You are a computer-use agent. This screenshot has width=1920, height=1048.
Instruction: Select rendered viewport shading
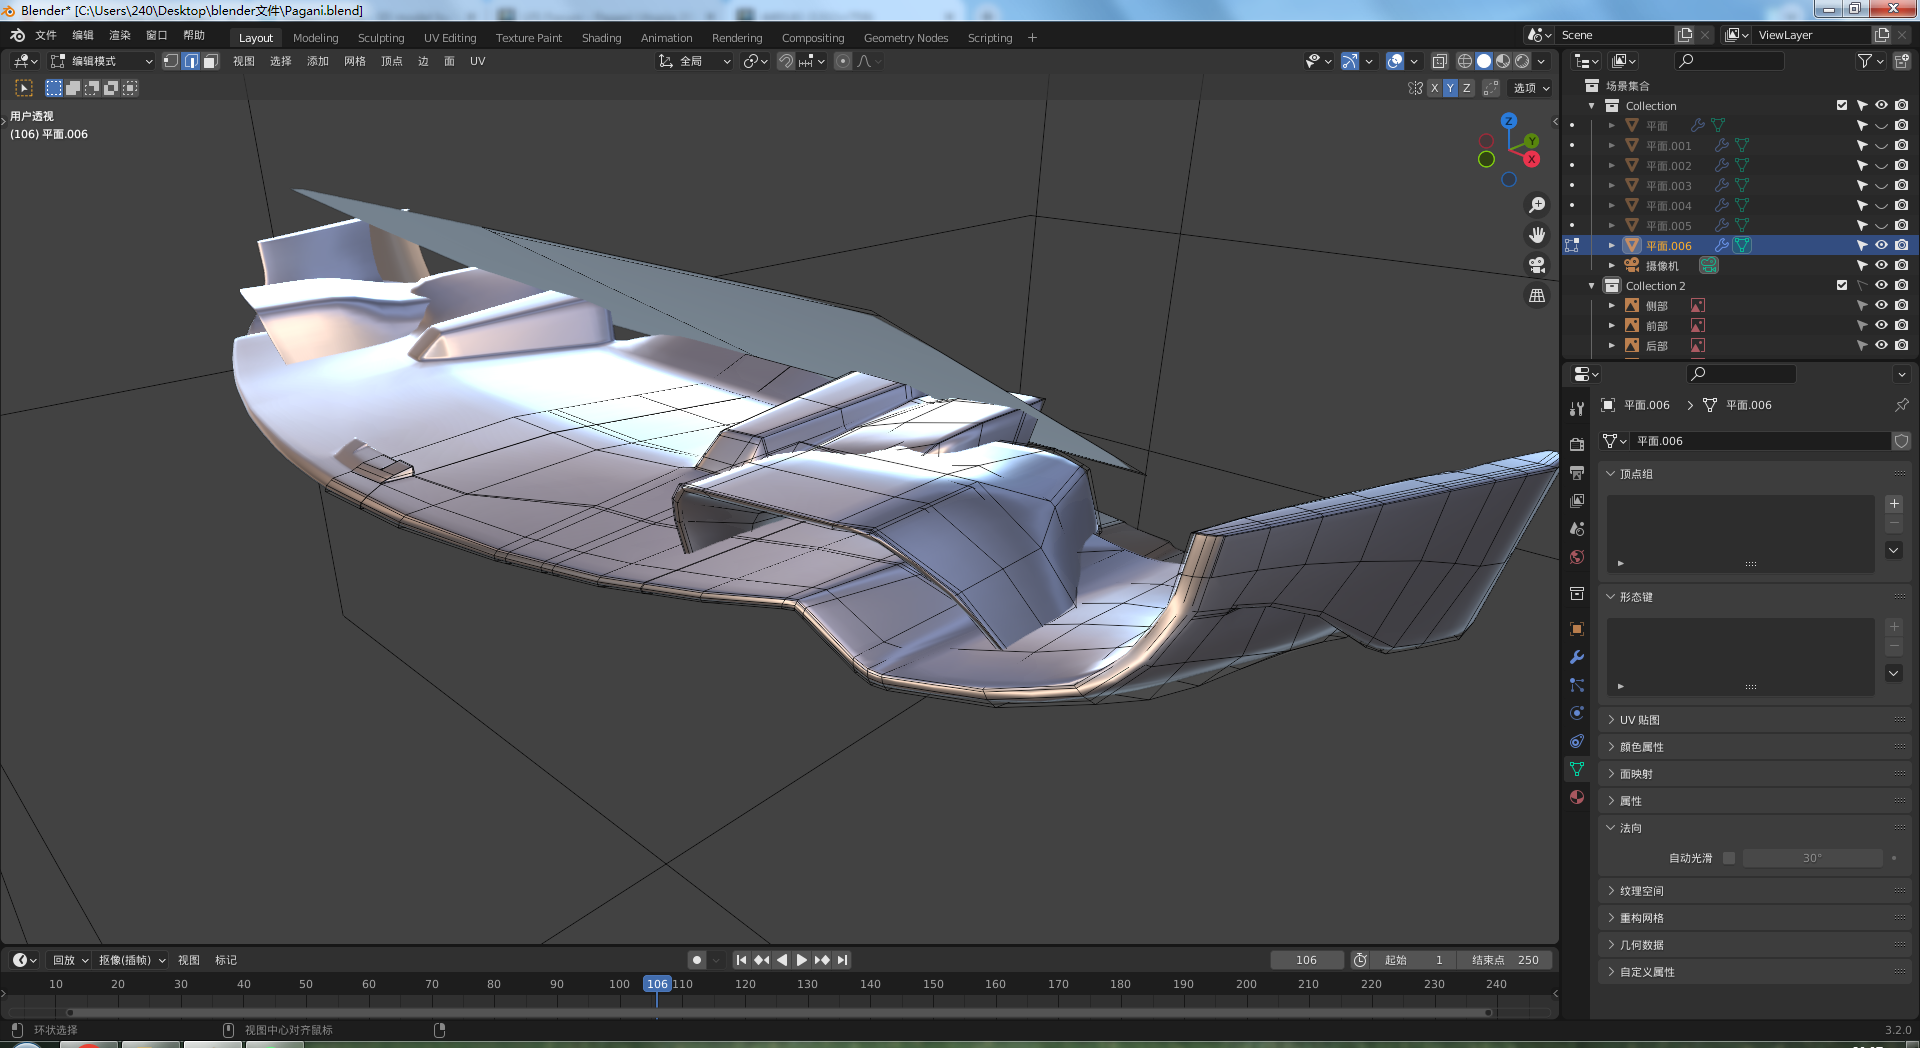pos(1522,61)
